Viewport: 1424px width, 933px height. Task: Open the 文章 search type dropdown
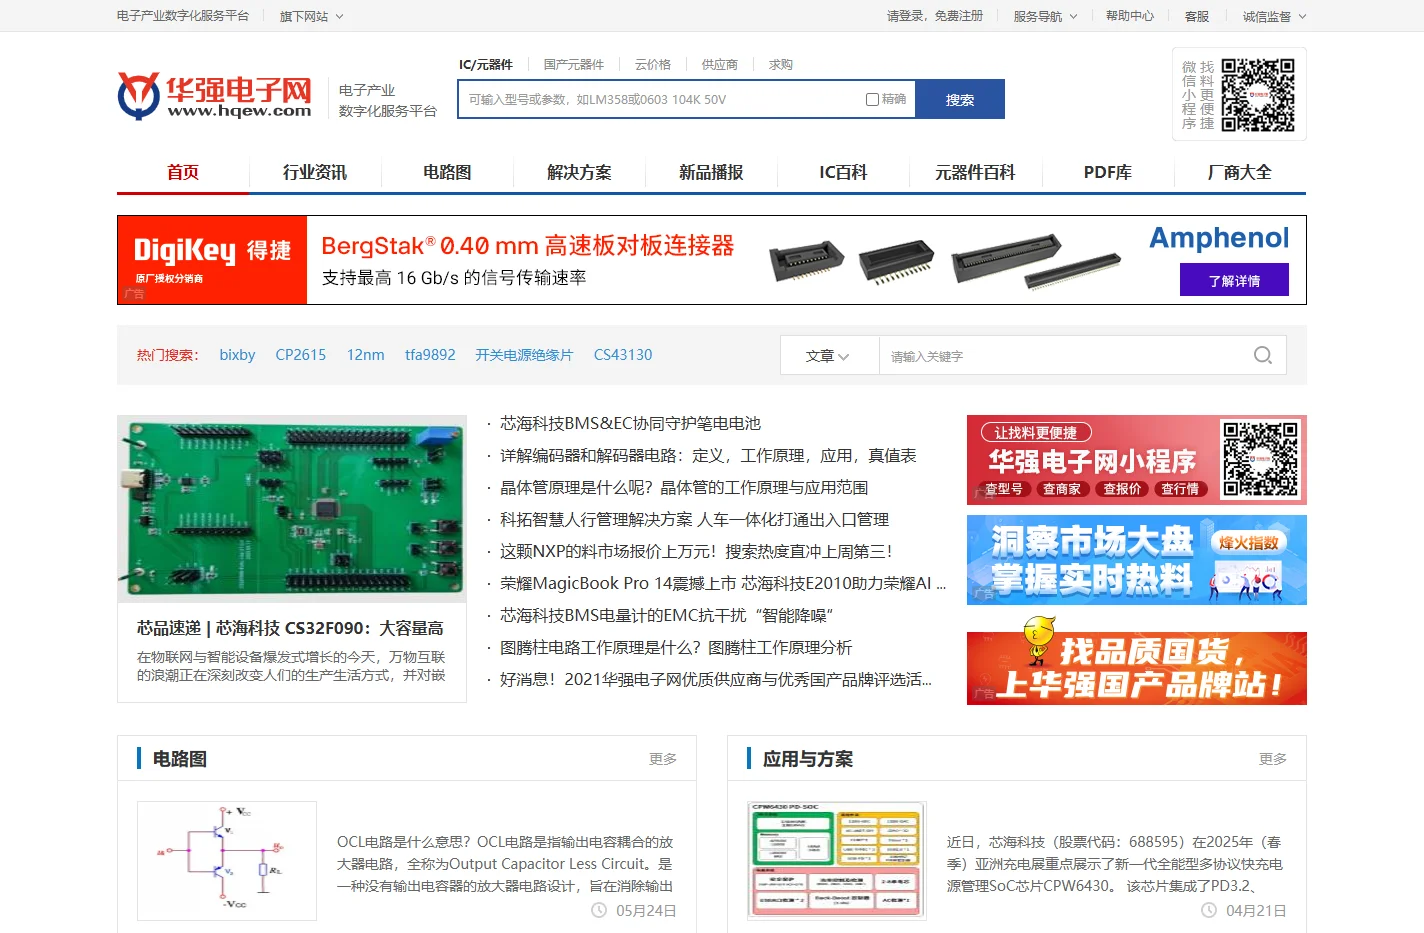point(828,356)
